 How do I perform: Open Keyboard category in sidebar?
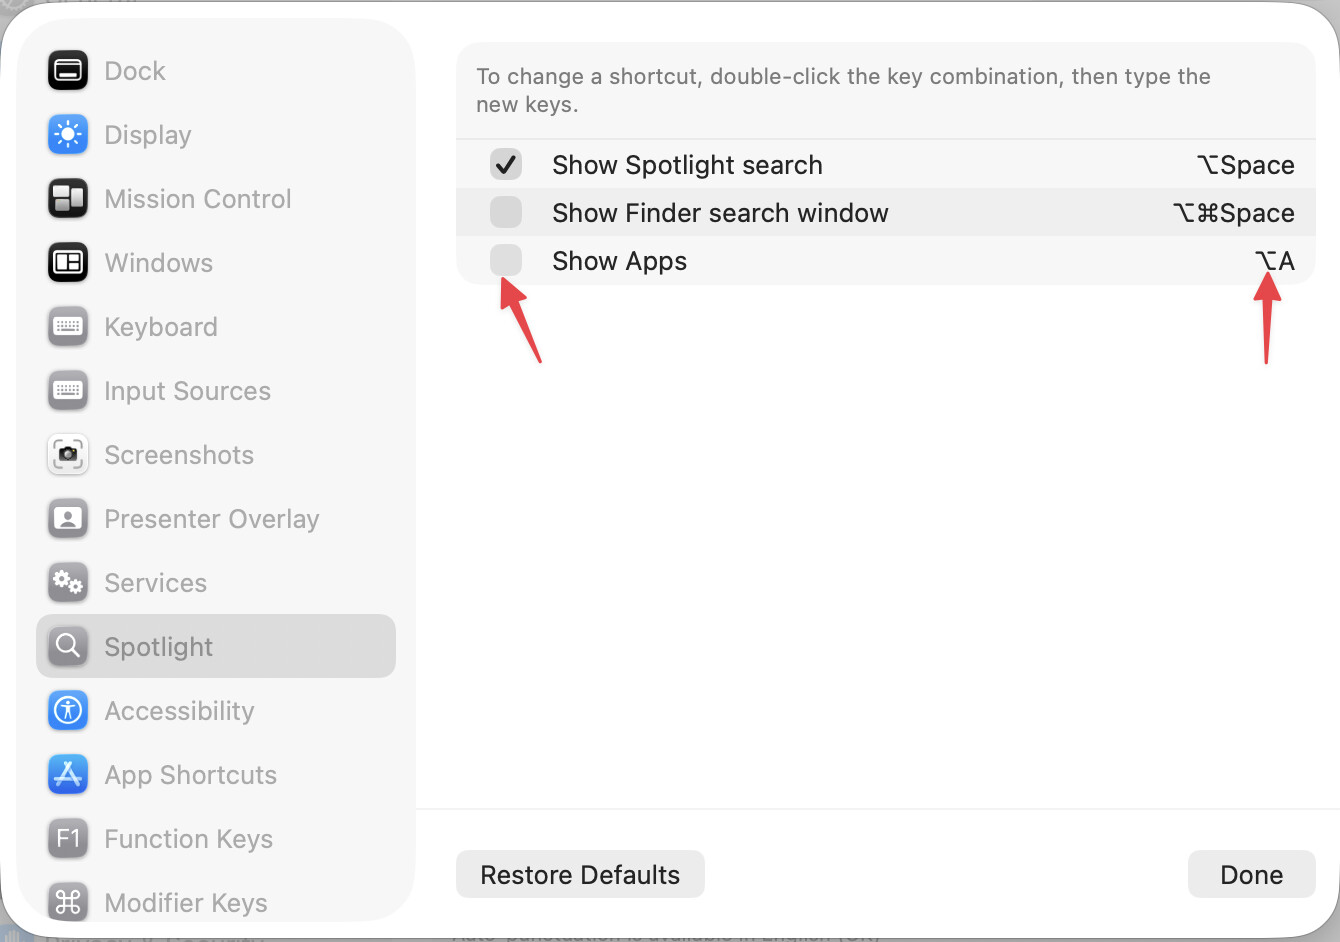[160, 327]
